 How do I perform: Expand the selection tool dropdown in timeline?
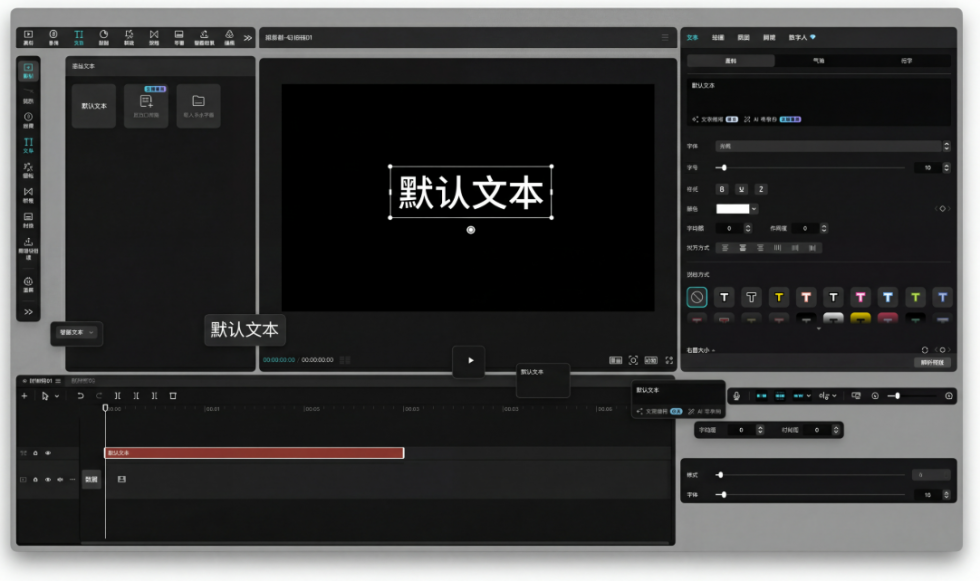57,396
